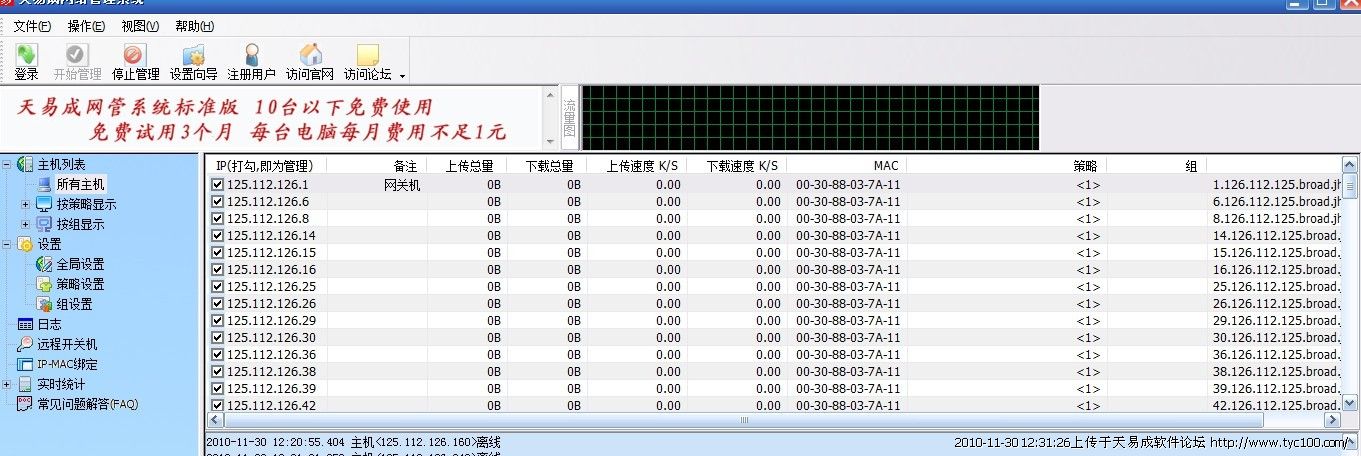Select row 125.112.126.42
This screenshot has width=1361, height=456.
click(773, 405)
